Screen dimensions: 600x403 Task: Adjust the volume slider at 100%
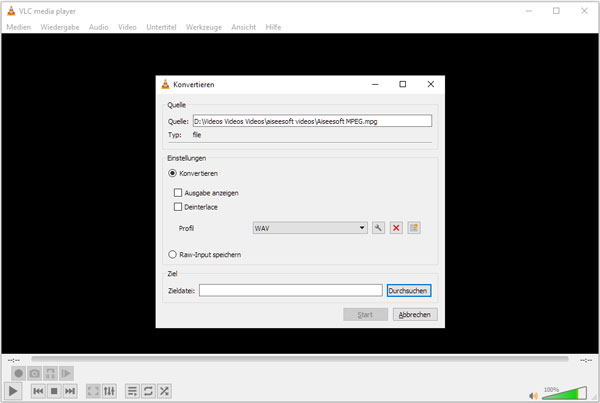pos(564,393)
